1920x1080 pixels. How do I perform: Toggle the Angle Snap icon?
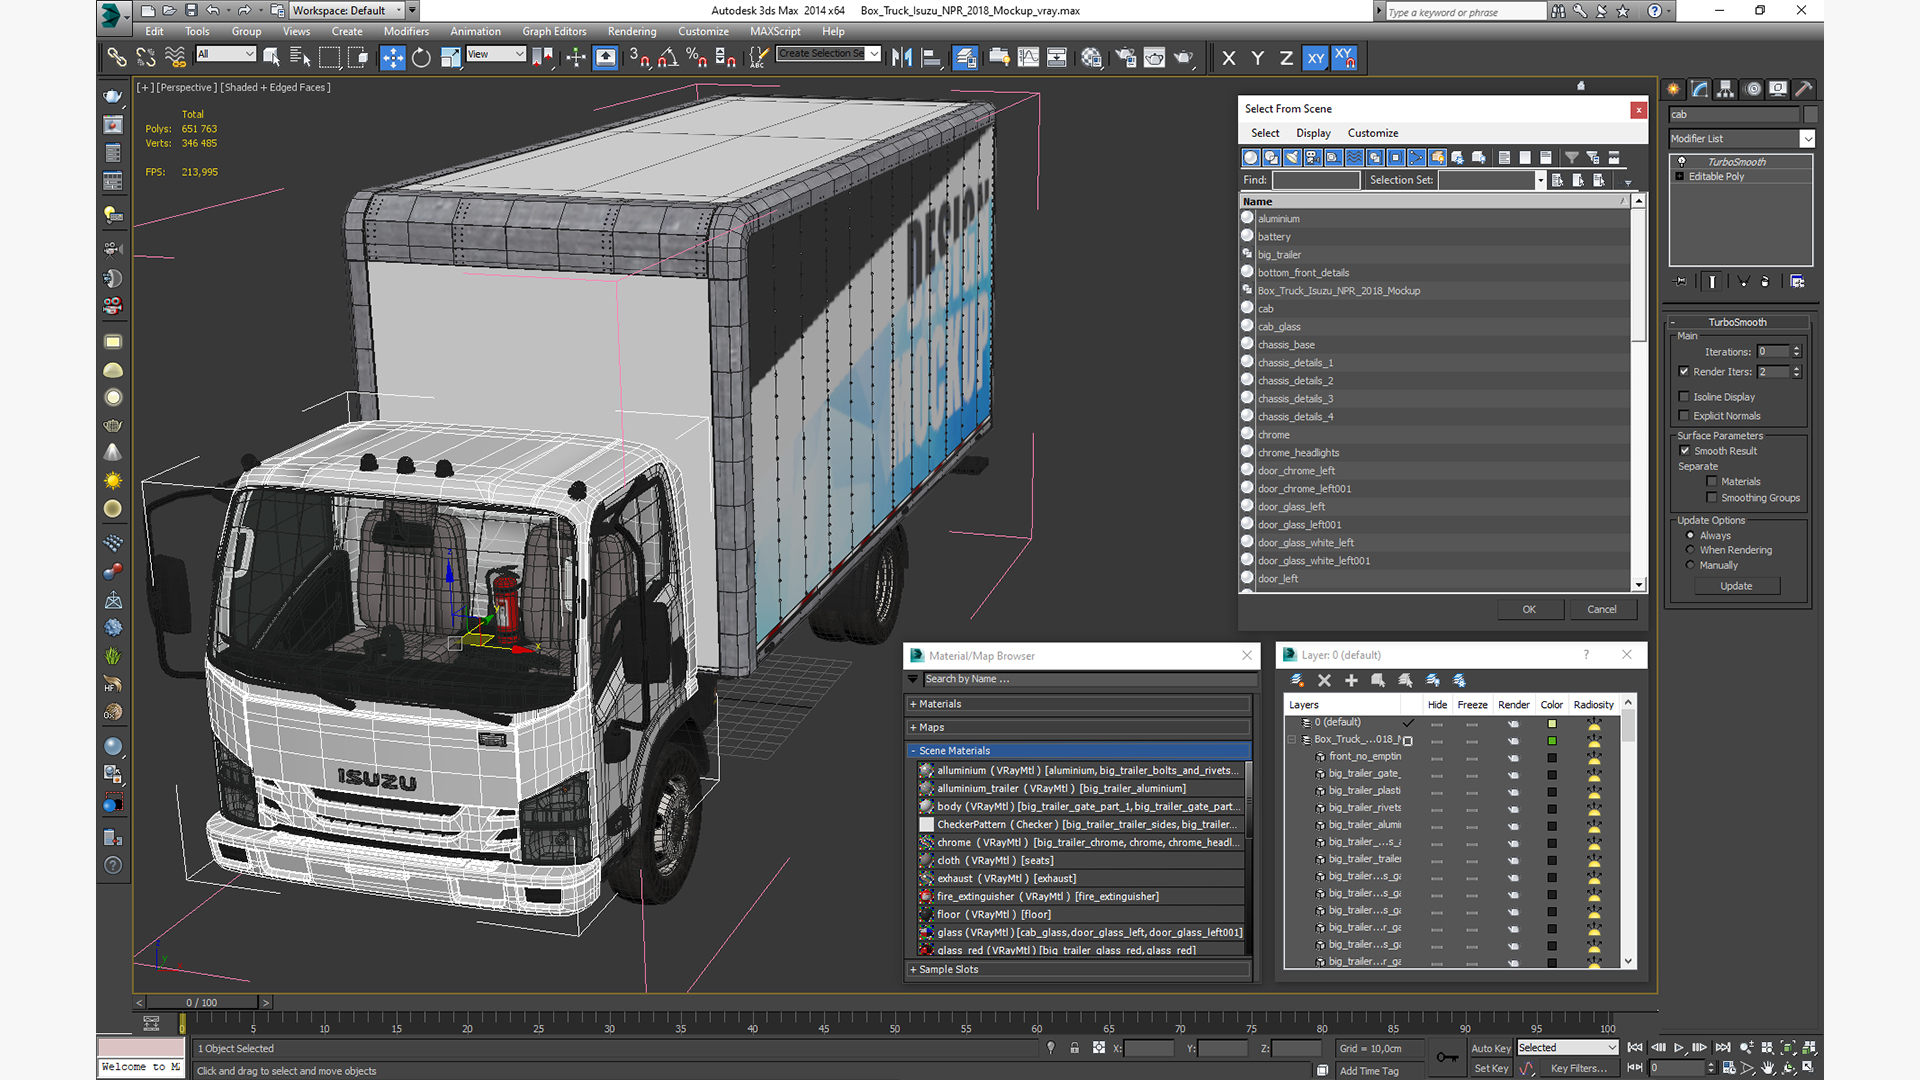(668, 57)
